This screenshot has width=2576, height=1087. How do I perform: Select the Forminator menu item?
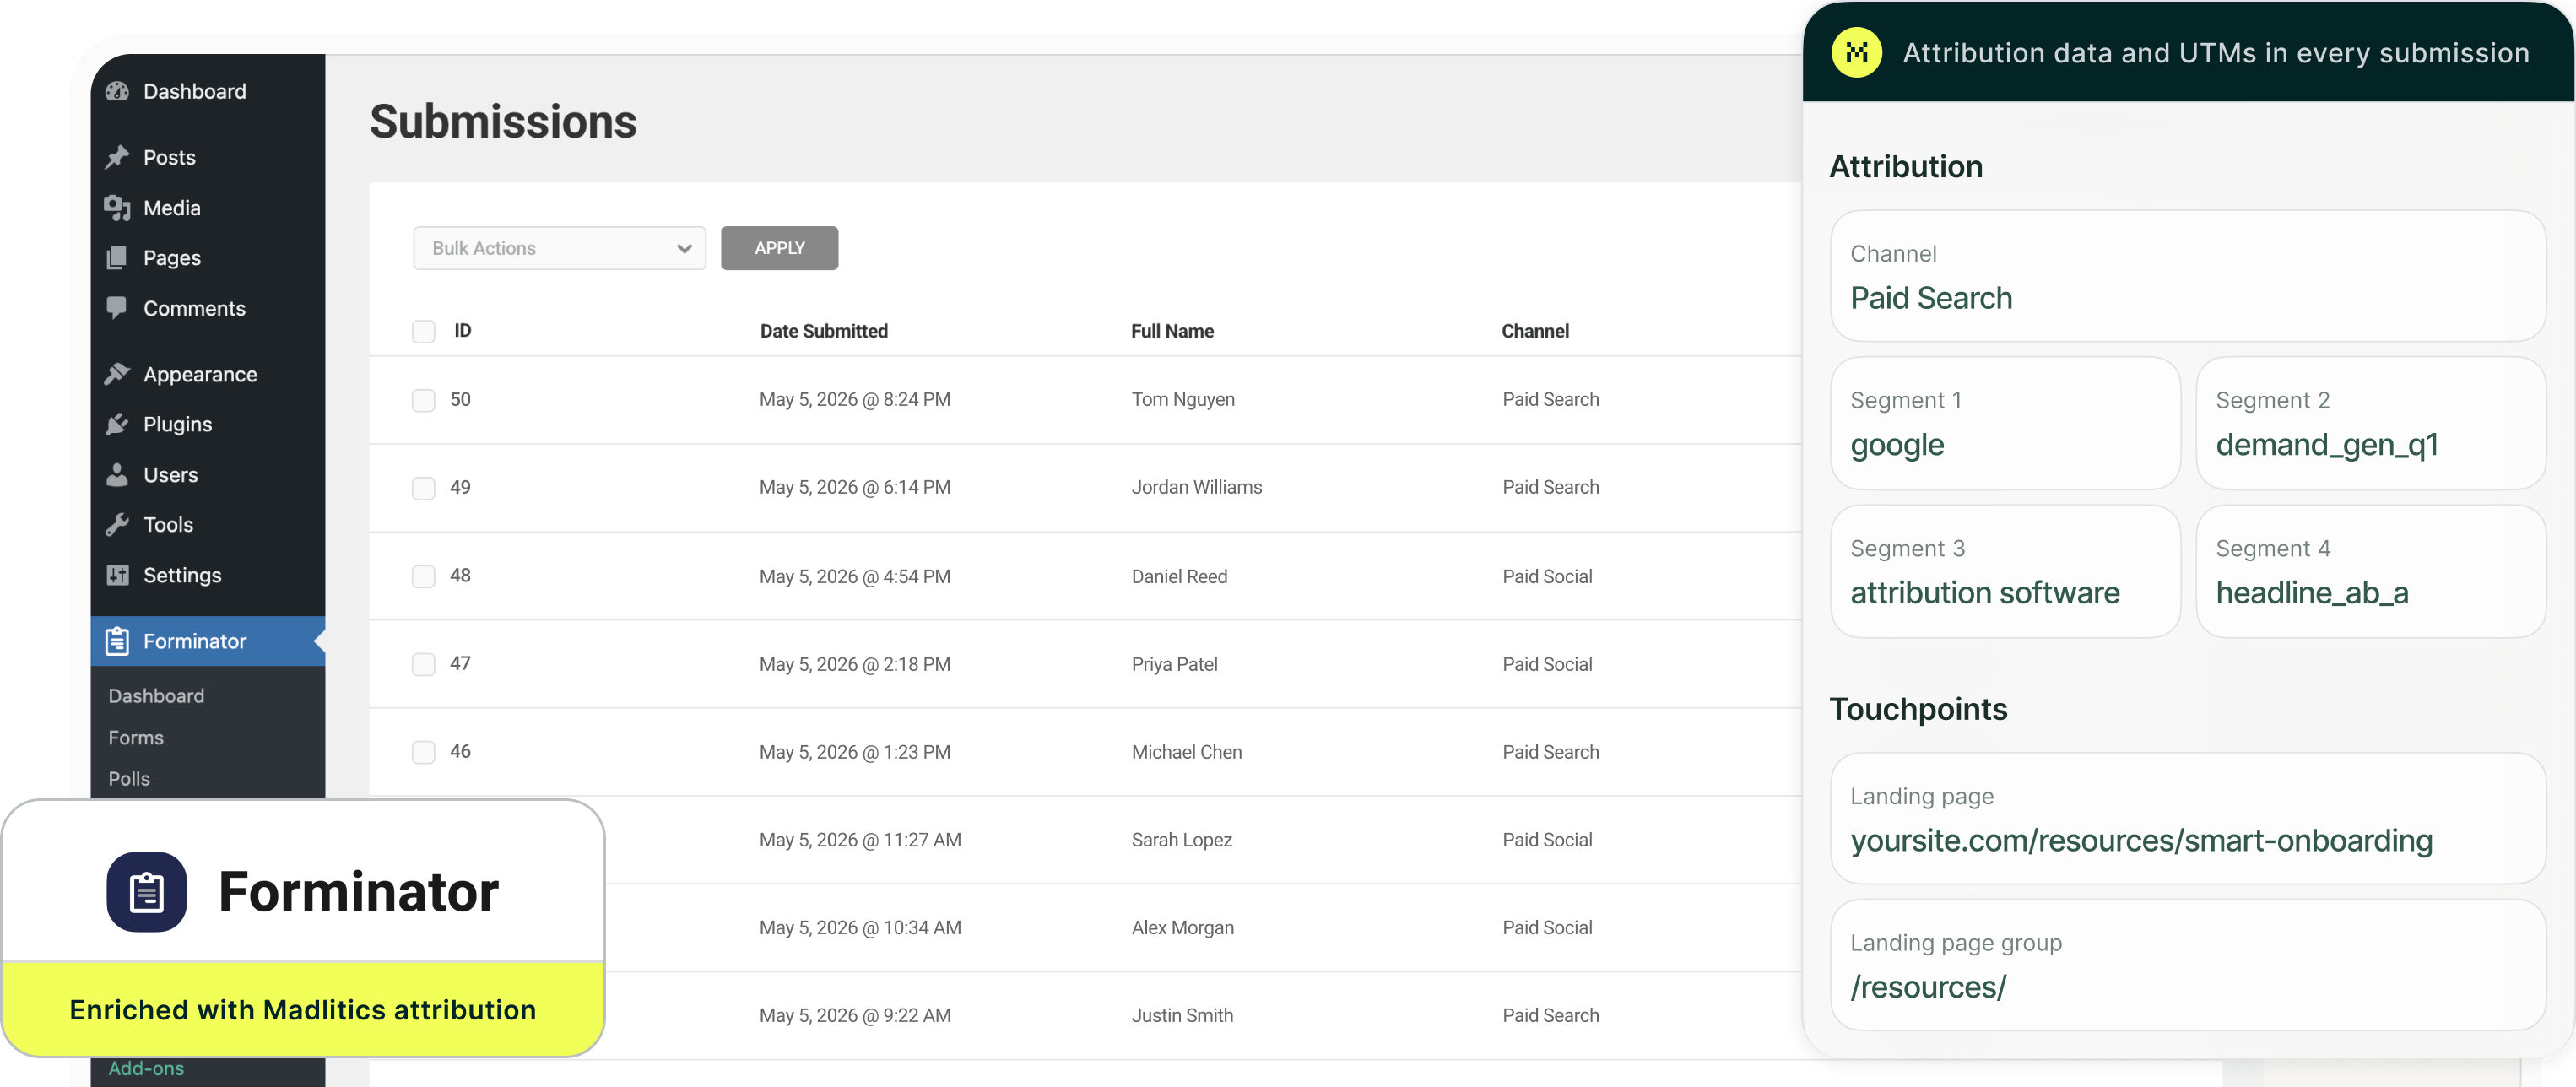tap(208, 641)
